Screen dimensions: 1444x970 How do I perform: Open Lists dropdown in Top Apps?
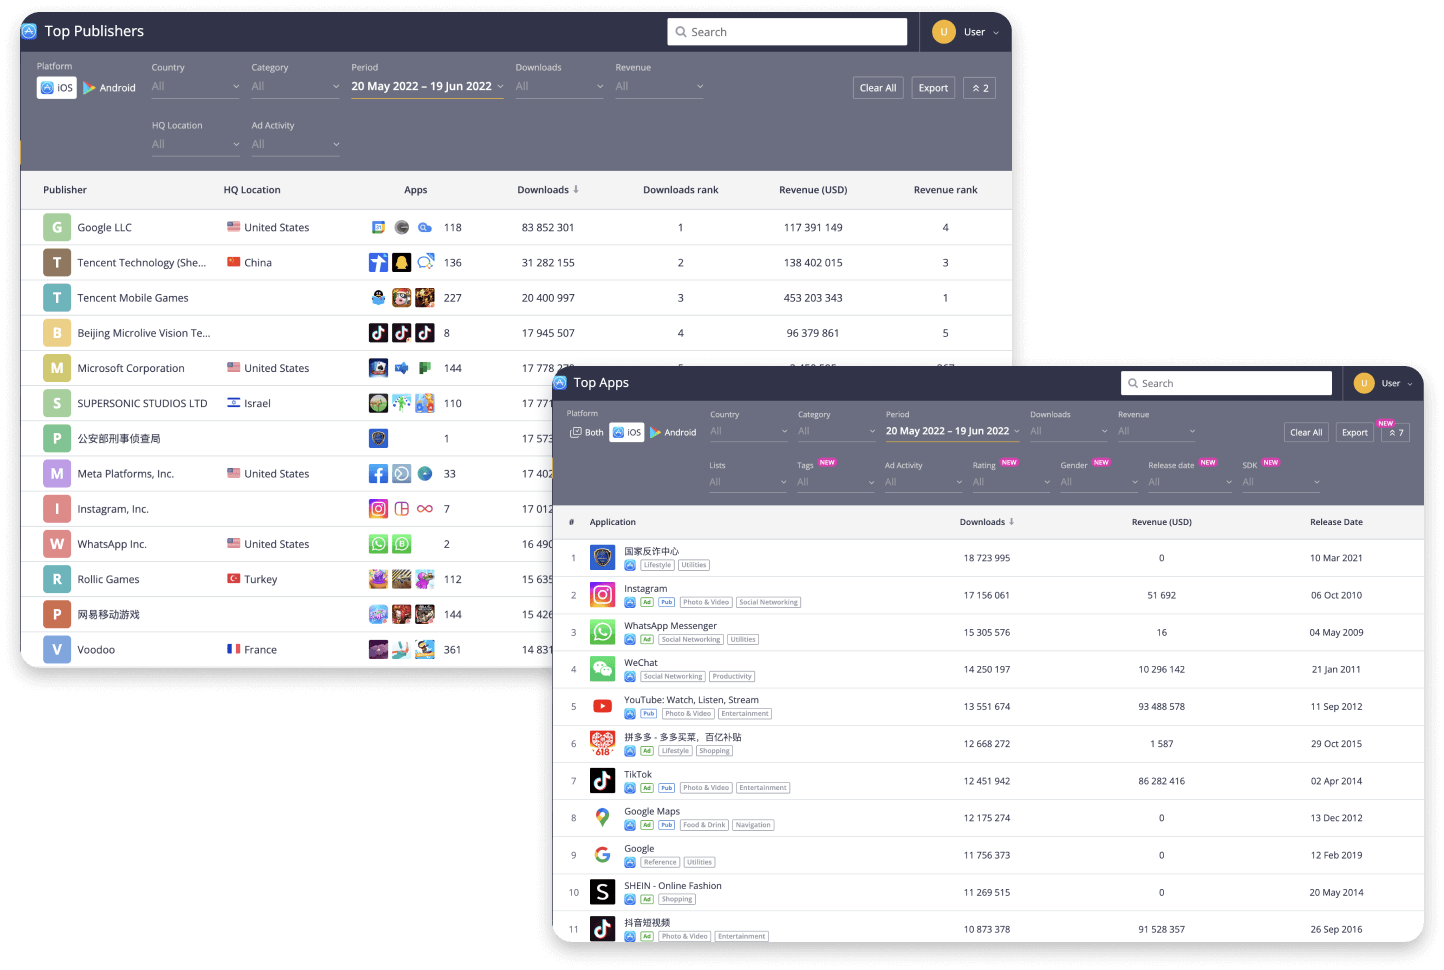[x=749, y=482]
